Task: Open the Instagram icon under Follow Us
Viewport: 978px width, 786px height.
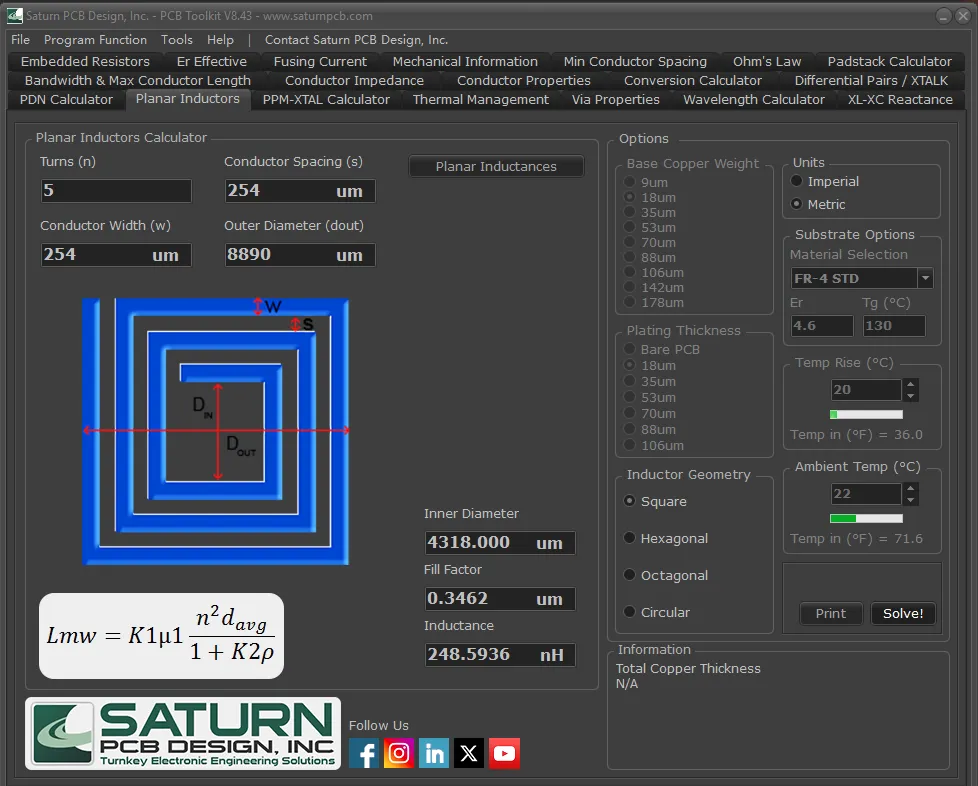Action: pos(399,753)
